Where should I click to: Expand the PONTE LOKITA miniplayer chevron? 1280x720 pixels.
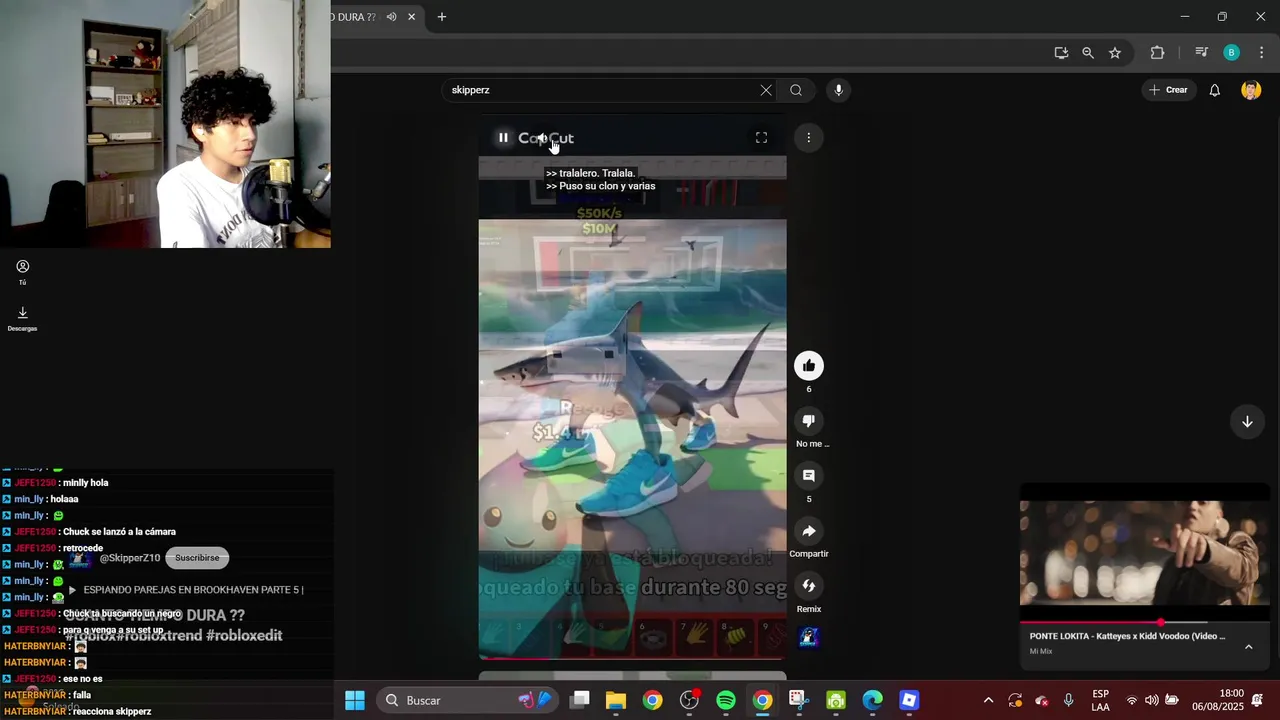pyautogui.click(x=1248, y=647)
